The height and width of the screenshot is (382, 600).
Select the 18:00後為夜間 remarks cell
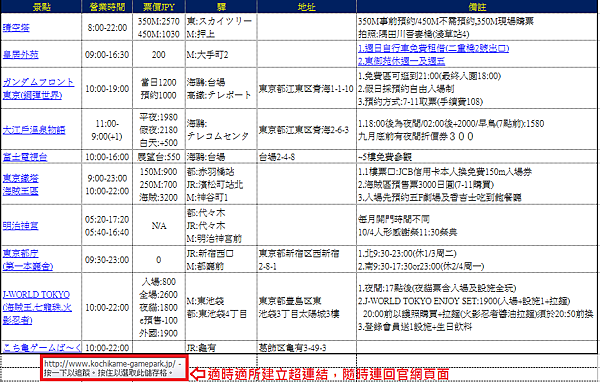(x=477, y=130)
